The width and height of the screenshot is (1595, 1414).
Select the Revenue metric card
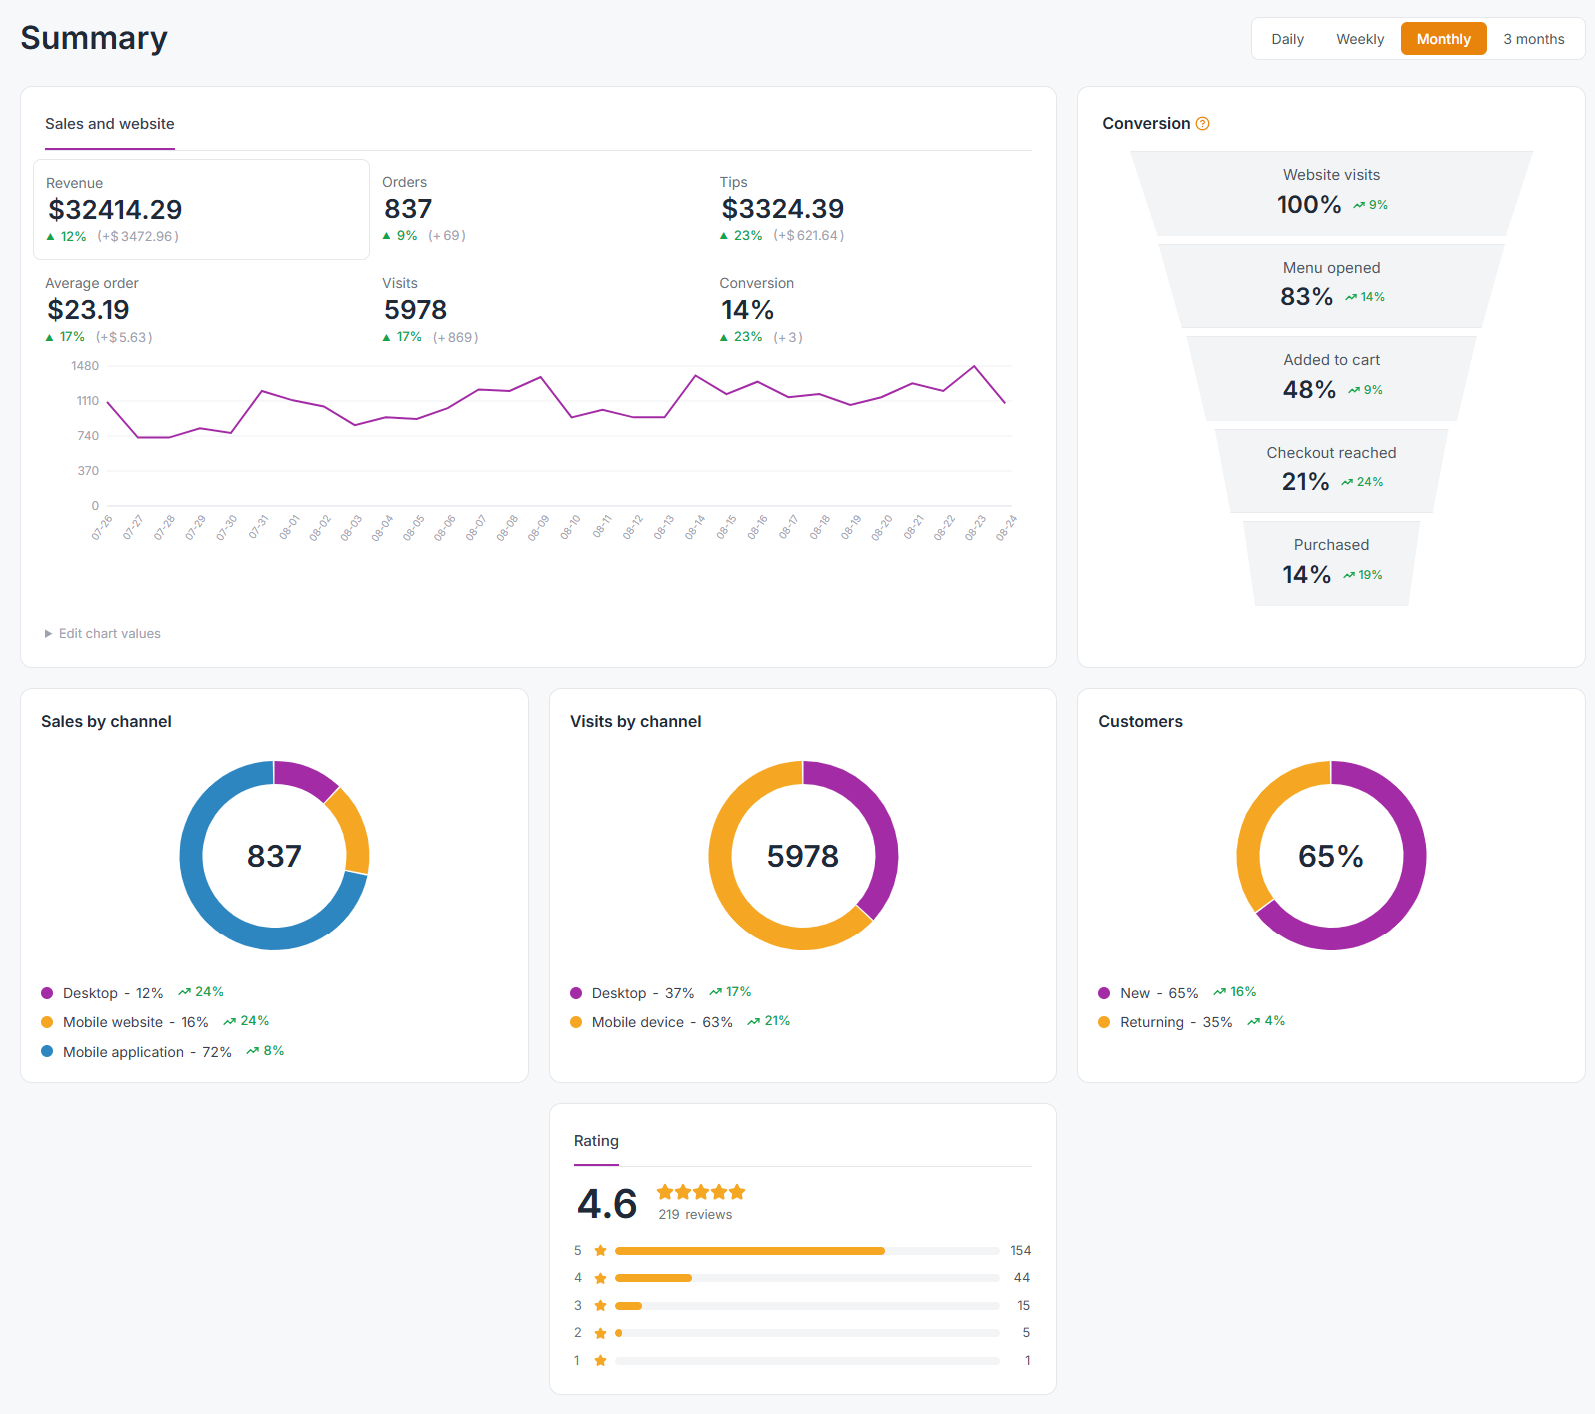coord(201,210)
